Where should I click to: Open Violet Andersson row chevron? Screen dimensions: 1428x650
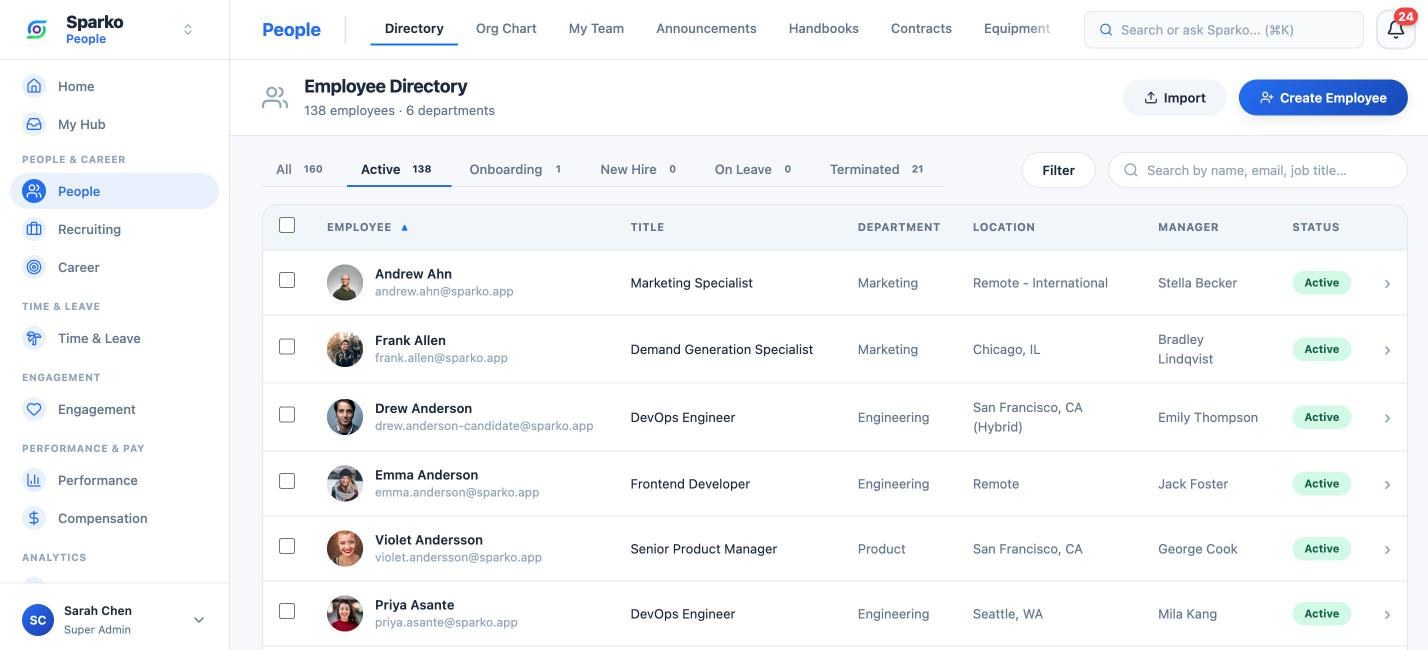click(1387, 550)
